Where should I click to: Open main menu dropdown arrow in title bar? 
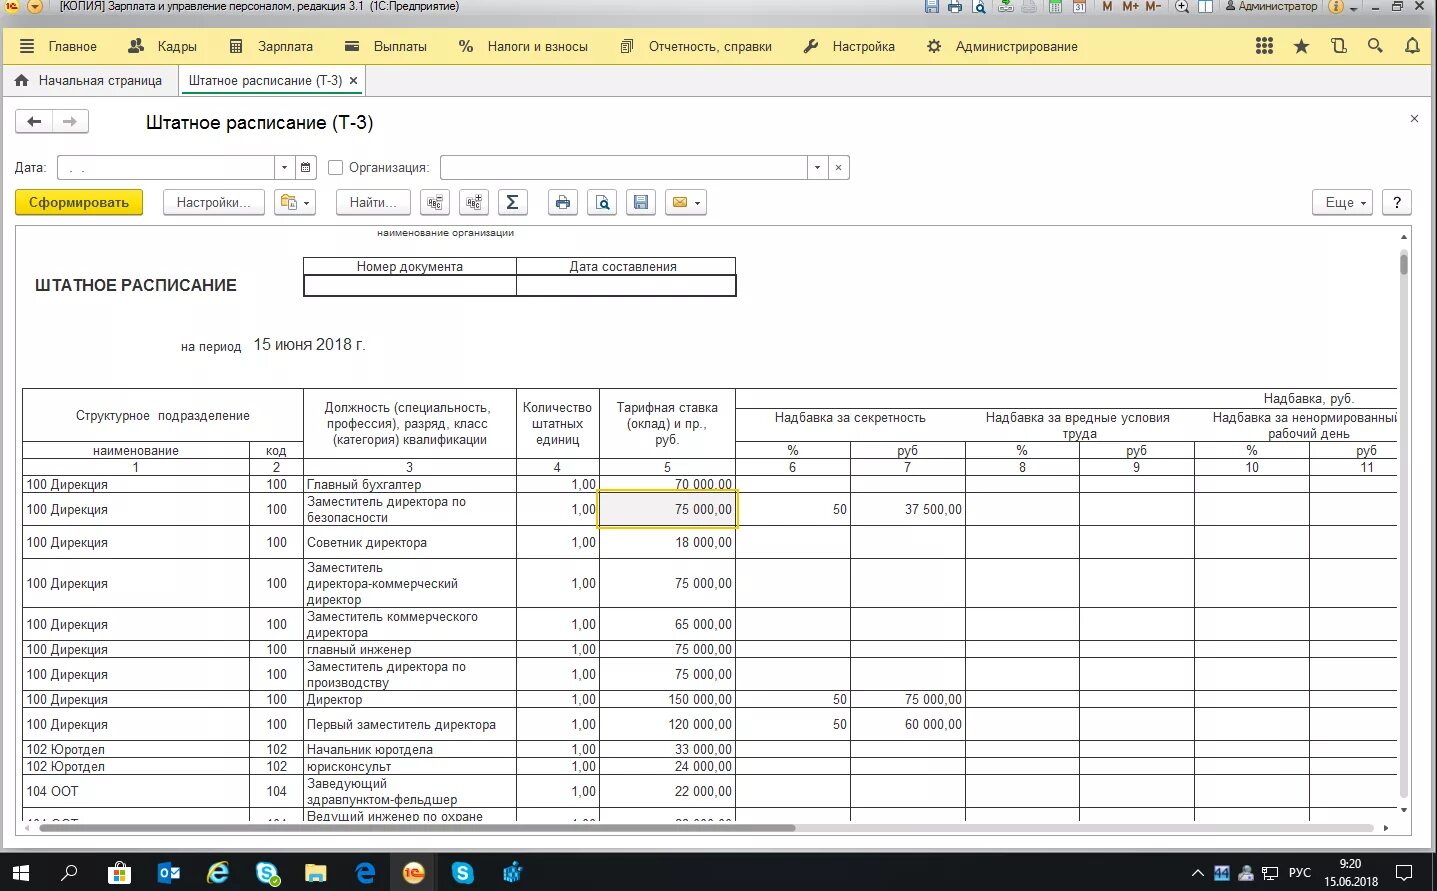click(35, 6)
